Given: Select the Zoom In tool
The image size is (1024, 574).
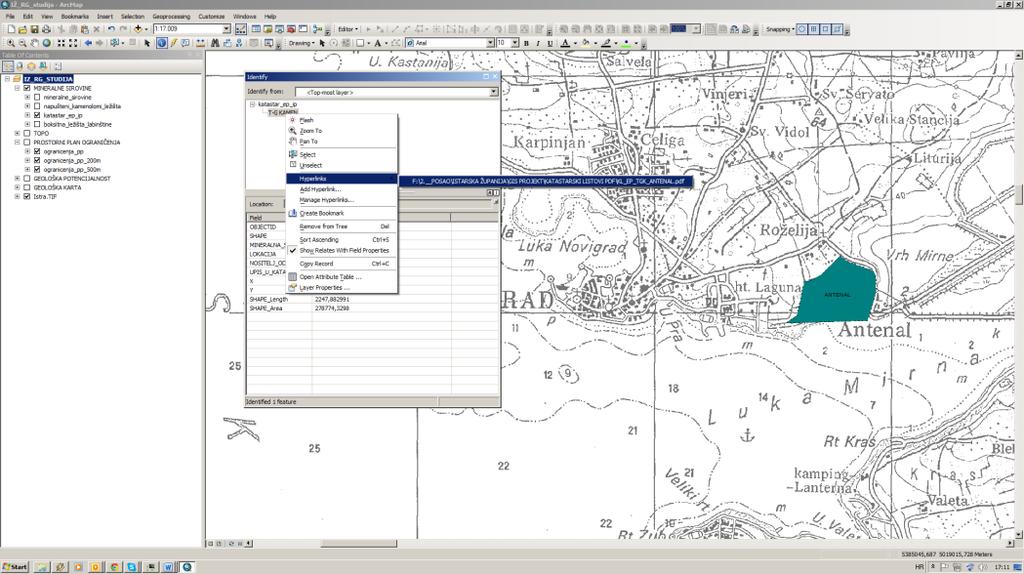Looking at the screenshot, I should (10, 43).
